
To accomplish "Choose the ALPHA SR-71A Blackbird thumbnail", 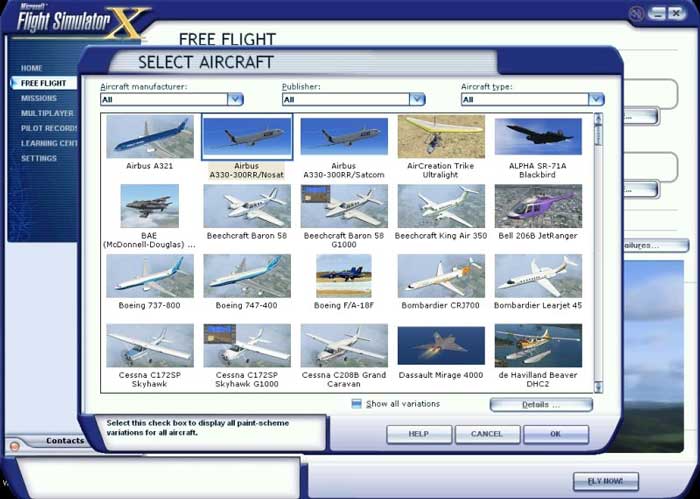I will click(x=538, y=137).
